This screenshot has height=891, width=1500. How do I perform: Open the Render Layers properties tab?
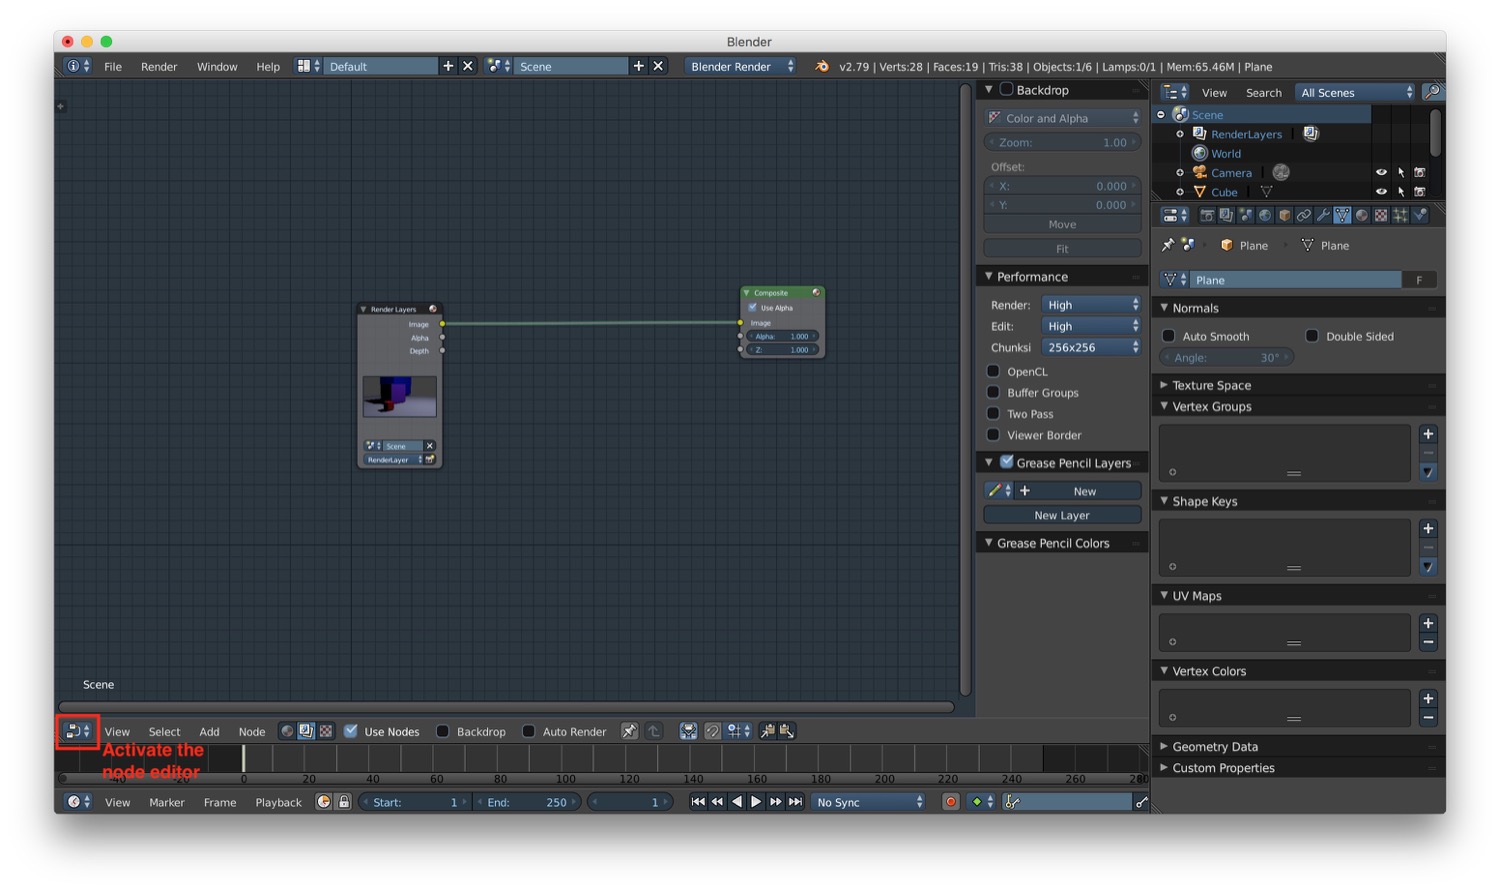1226,215
